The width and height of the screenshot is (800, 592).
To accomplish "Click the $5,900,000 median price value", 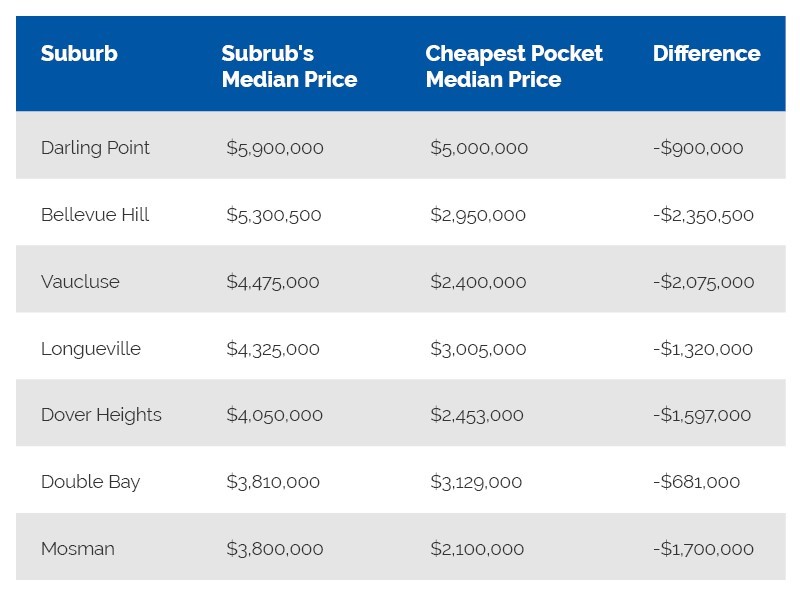I will point(275,148).
